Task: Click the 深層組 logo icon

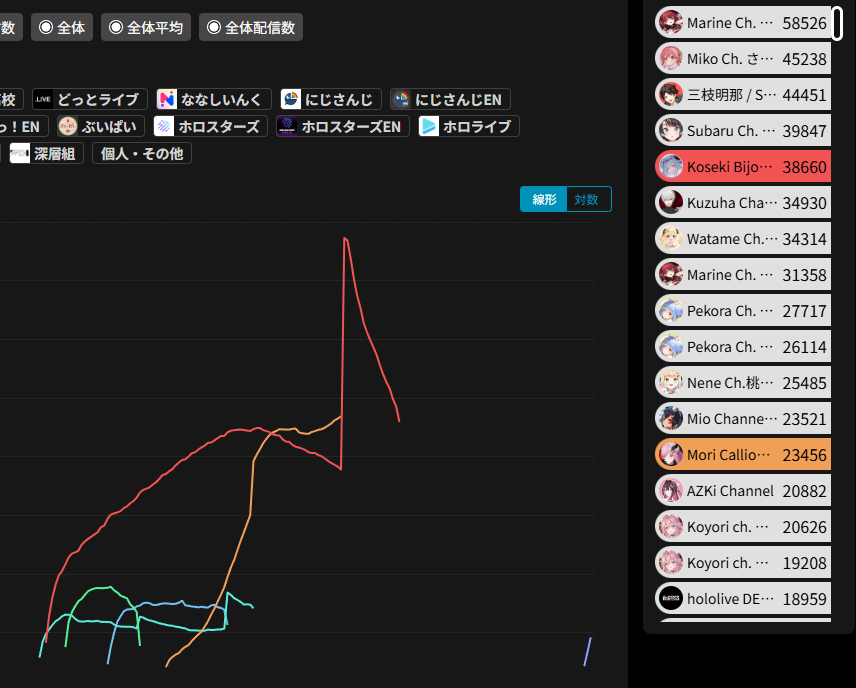Action: tap(20, 153)
